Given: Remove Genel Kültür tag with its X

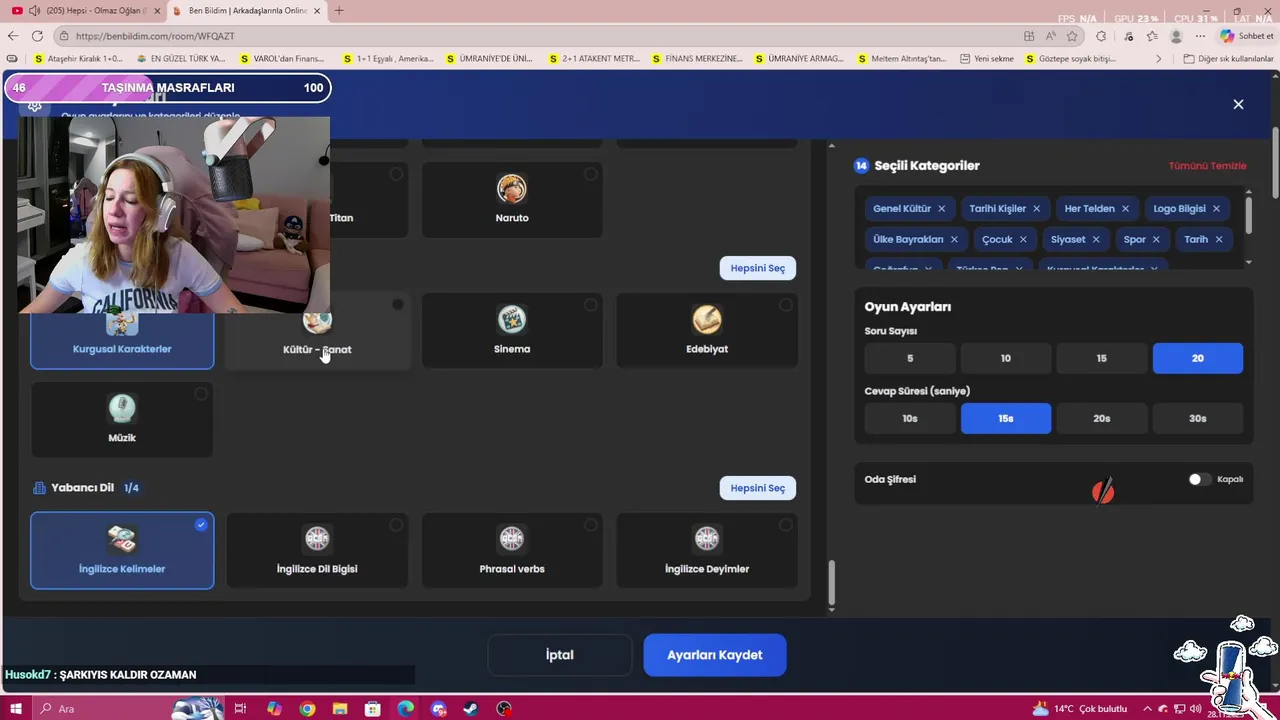Looking at the screenshot, I should pos(941,209).
